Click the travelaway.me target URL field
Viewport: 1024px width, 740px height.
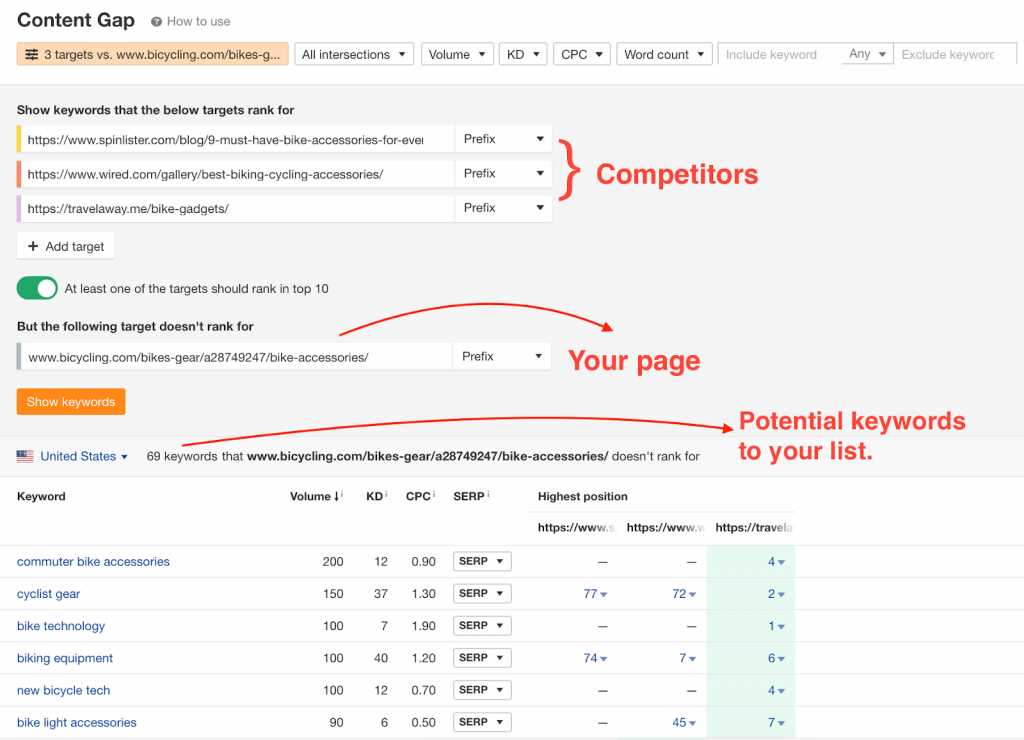tap(236, 208)
